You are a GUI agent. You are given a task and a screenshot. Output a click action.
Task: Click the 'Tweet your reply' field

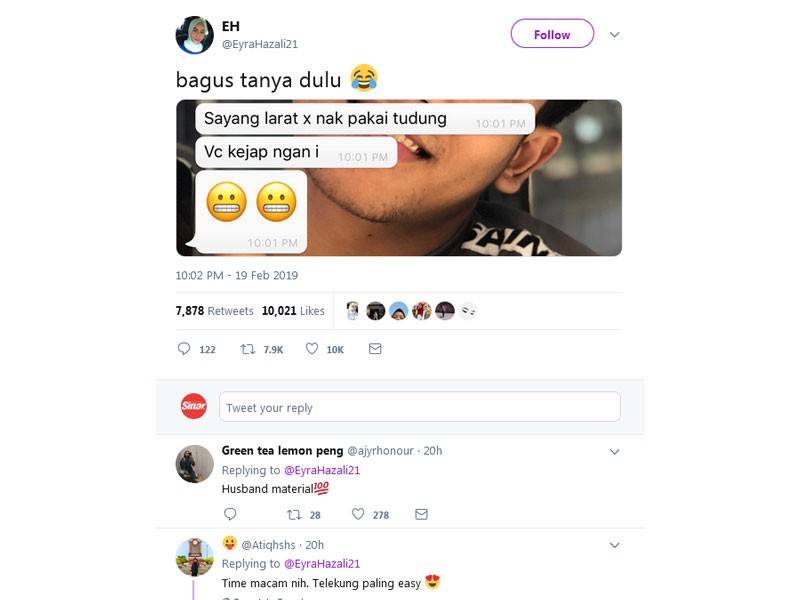[x=419, y=407]
